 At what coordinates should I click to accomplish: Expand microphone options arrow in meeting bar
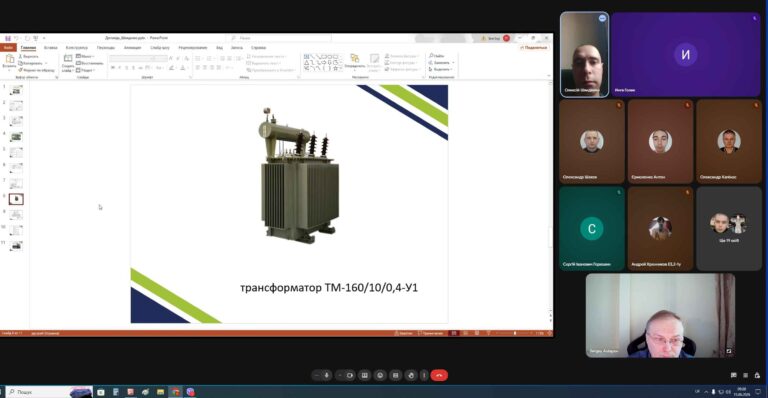pos(316,375)
